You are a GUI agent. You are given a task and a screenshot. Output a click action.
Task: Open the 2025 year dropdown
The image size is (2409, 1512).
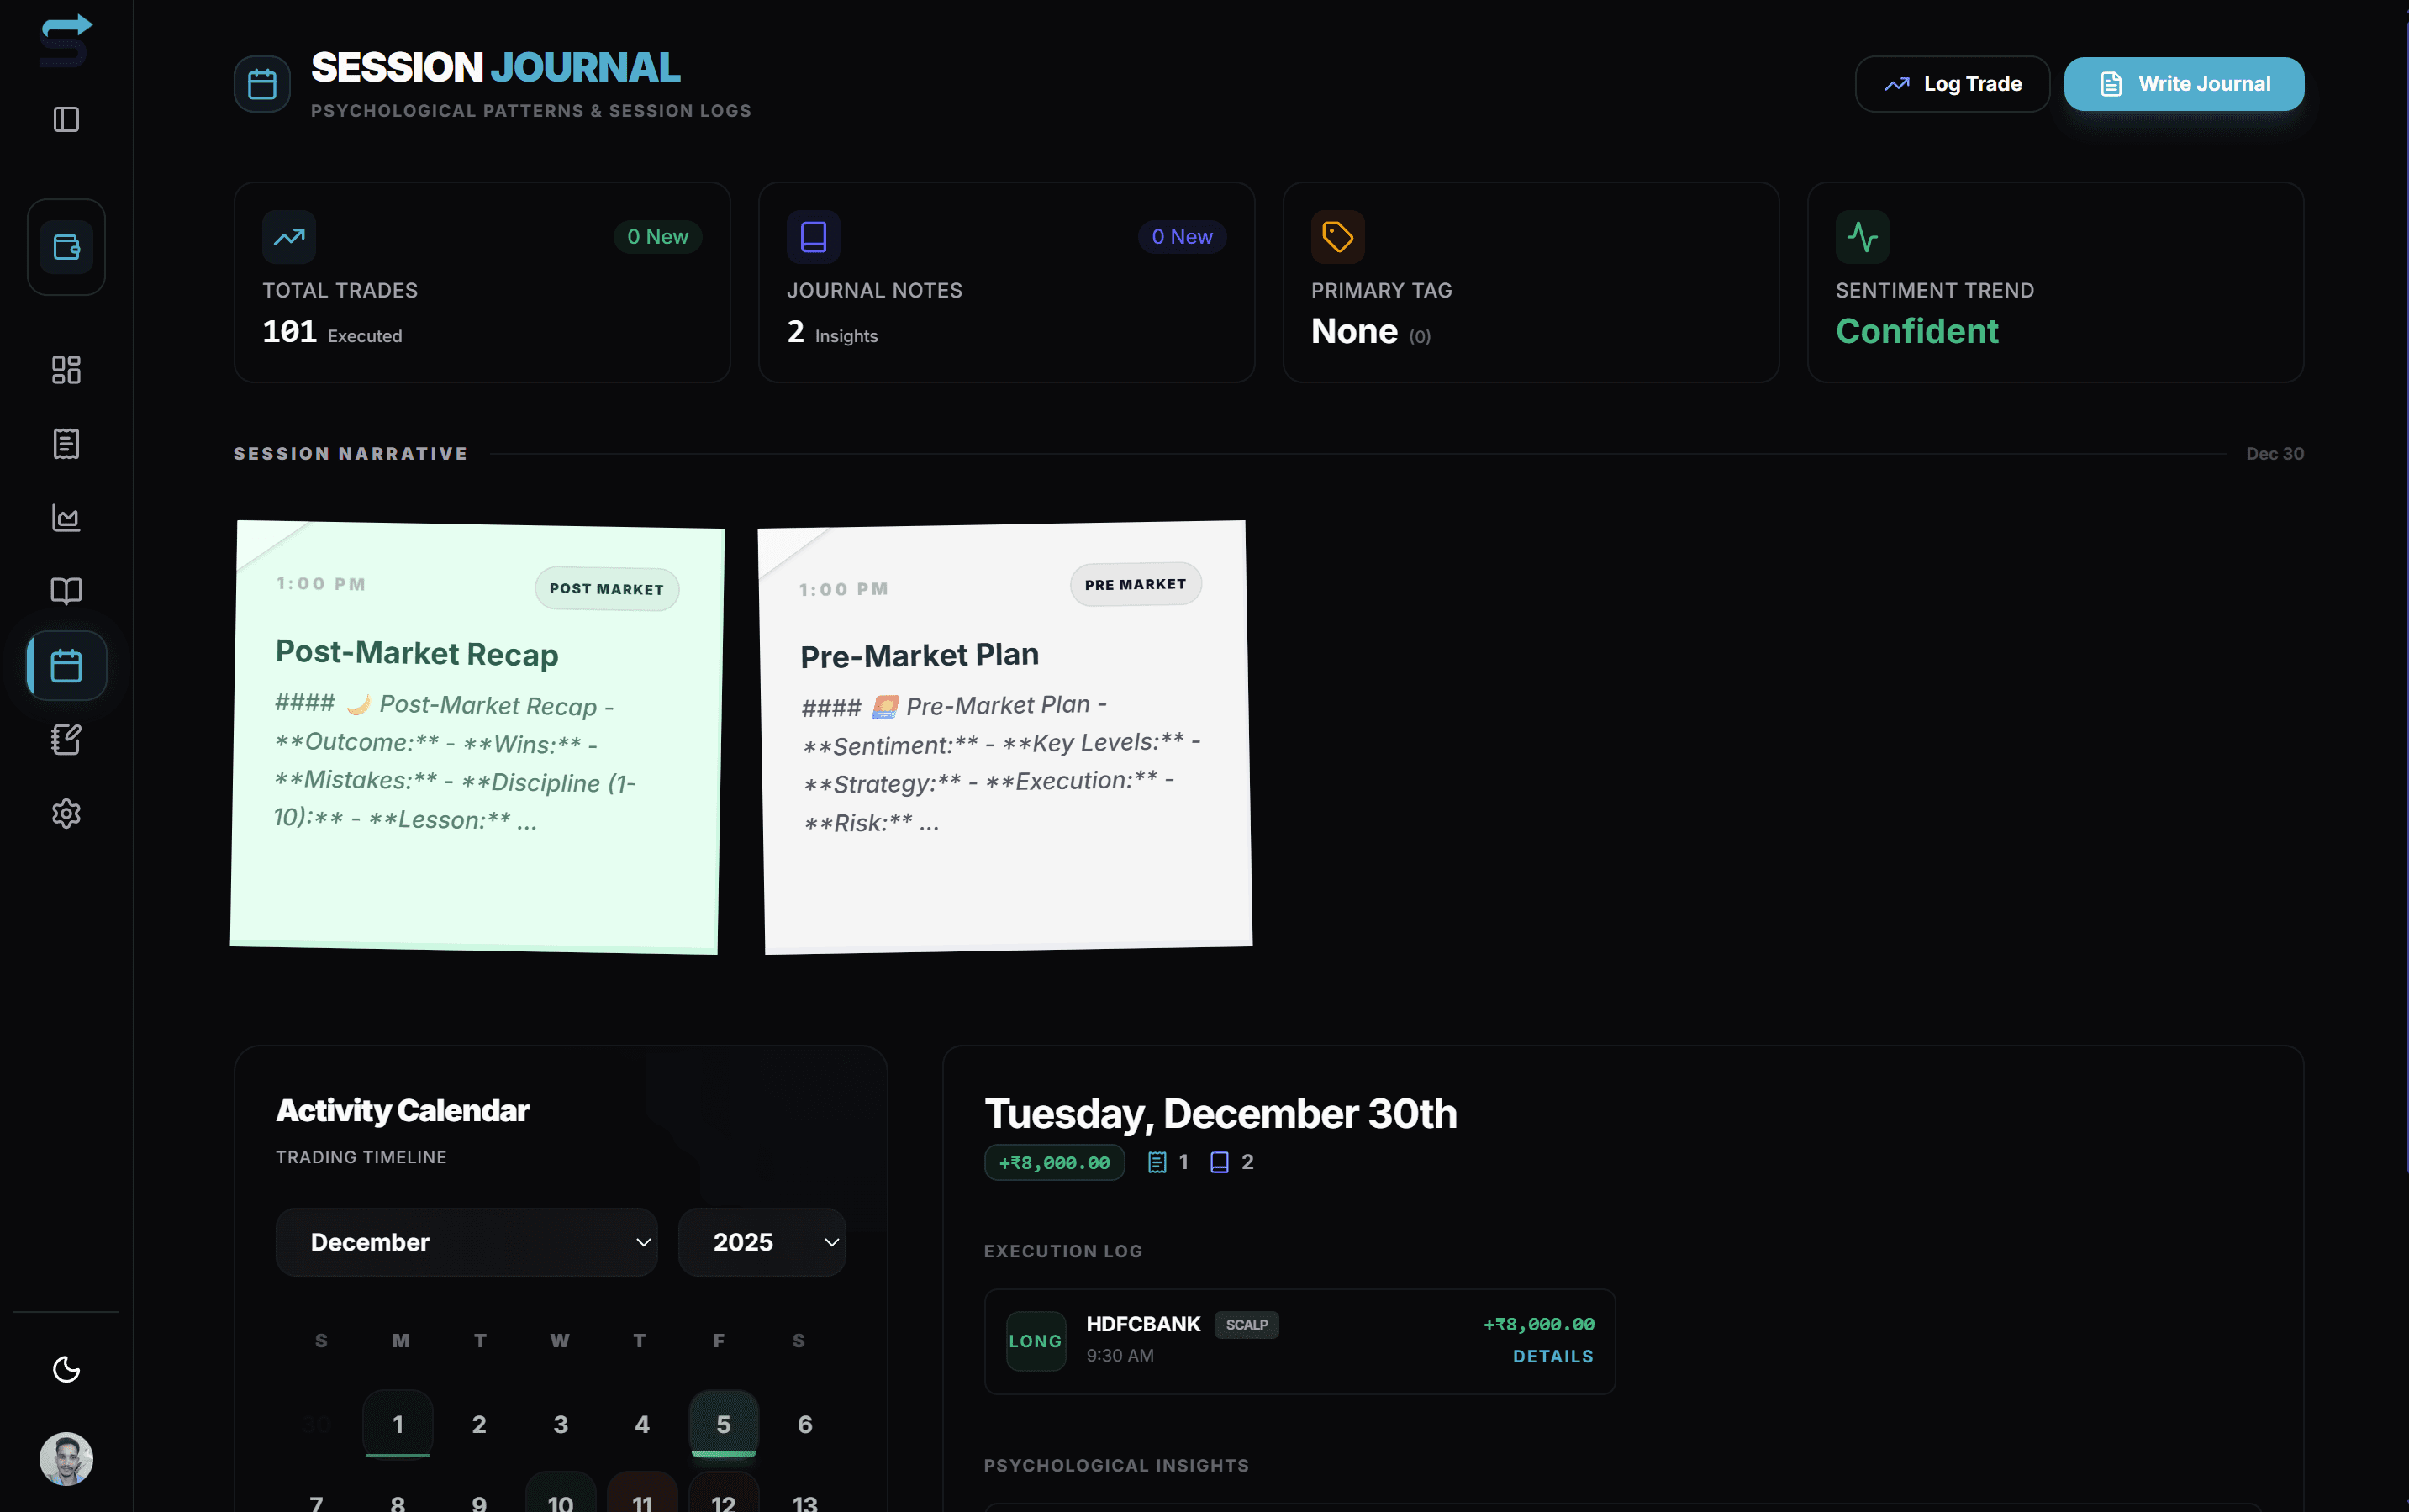(762, 1241)
